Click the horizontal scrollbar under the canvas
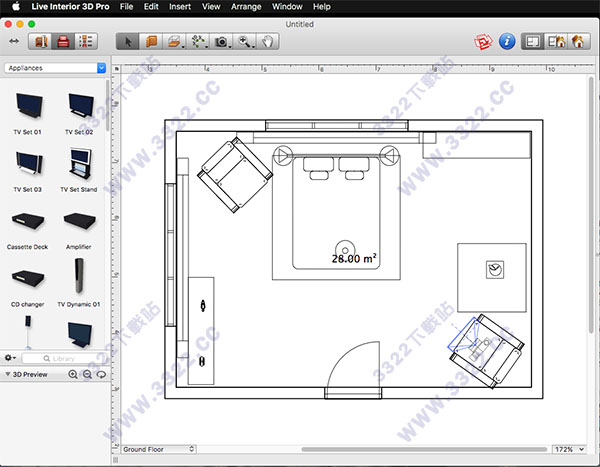Image resolution: width=600 pixels, height=467 pixels. [x=424, y=449]
